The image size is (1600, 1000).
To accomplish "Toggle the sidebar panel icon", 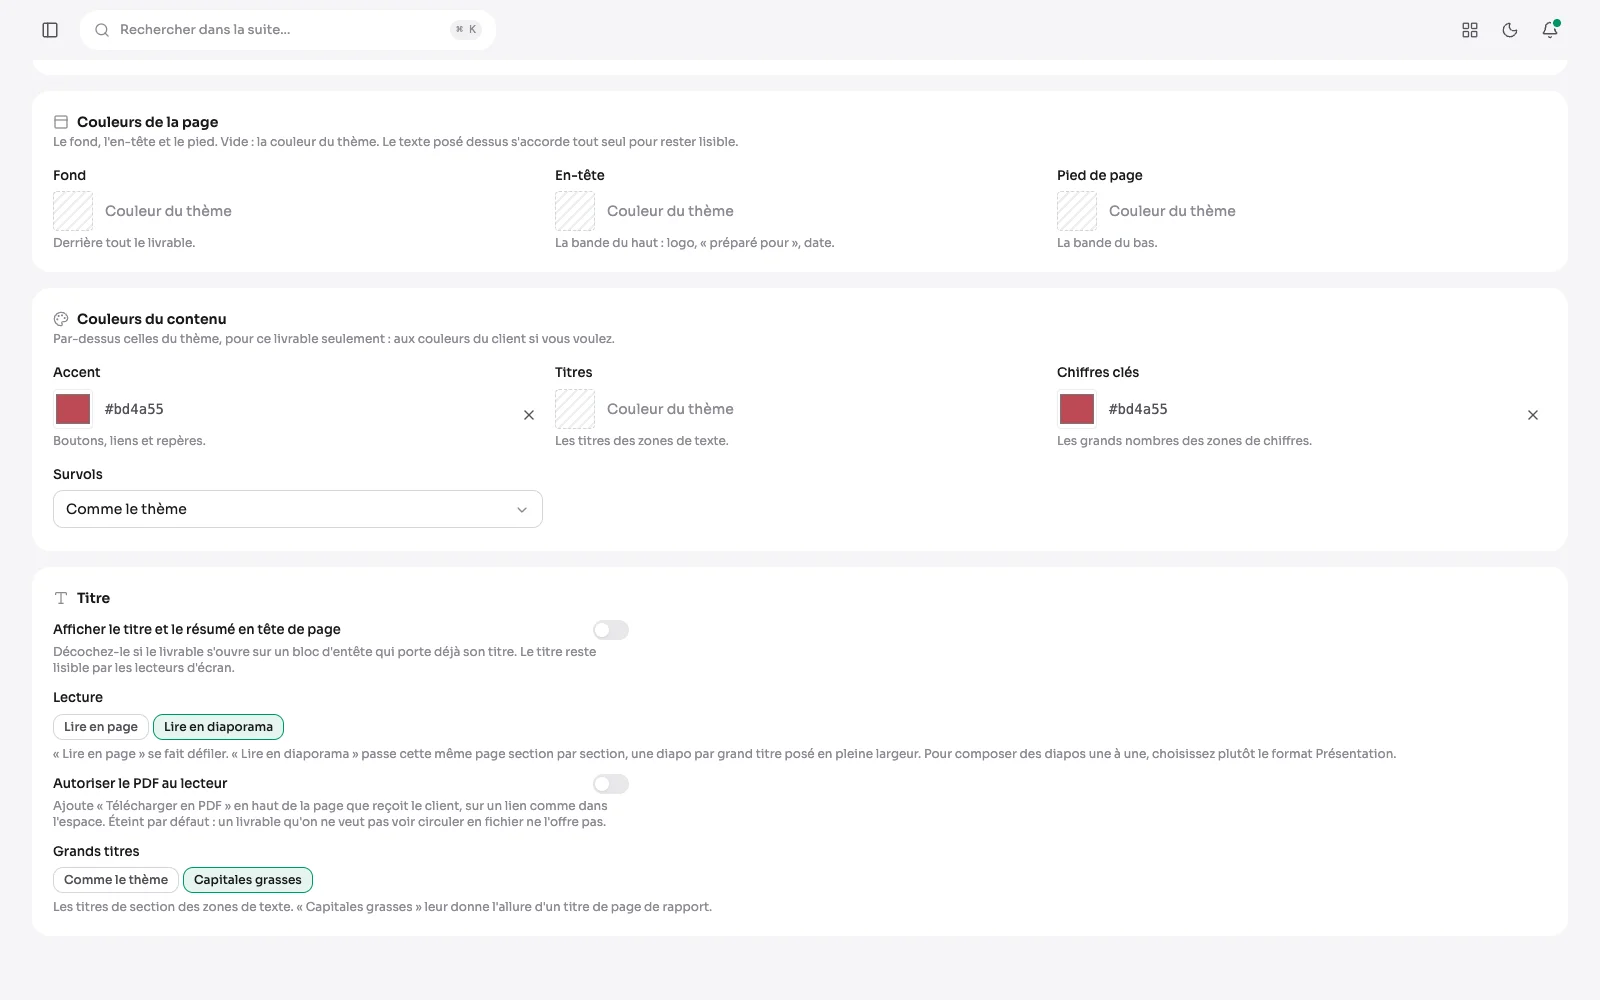I will tap(50, 30).
